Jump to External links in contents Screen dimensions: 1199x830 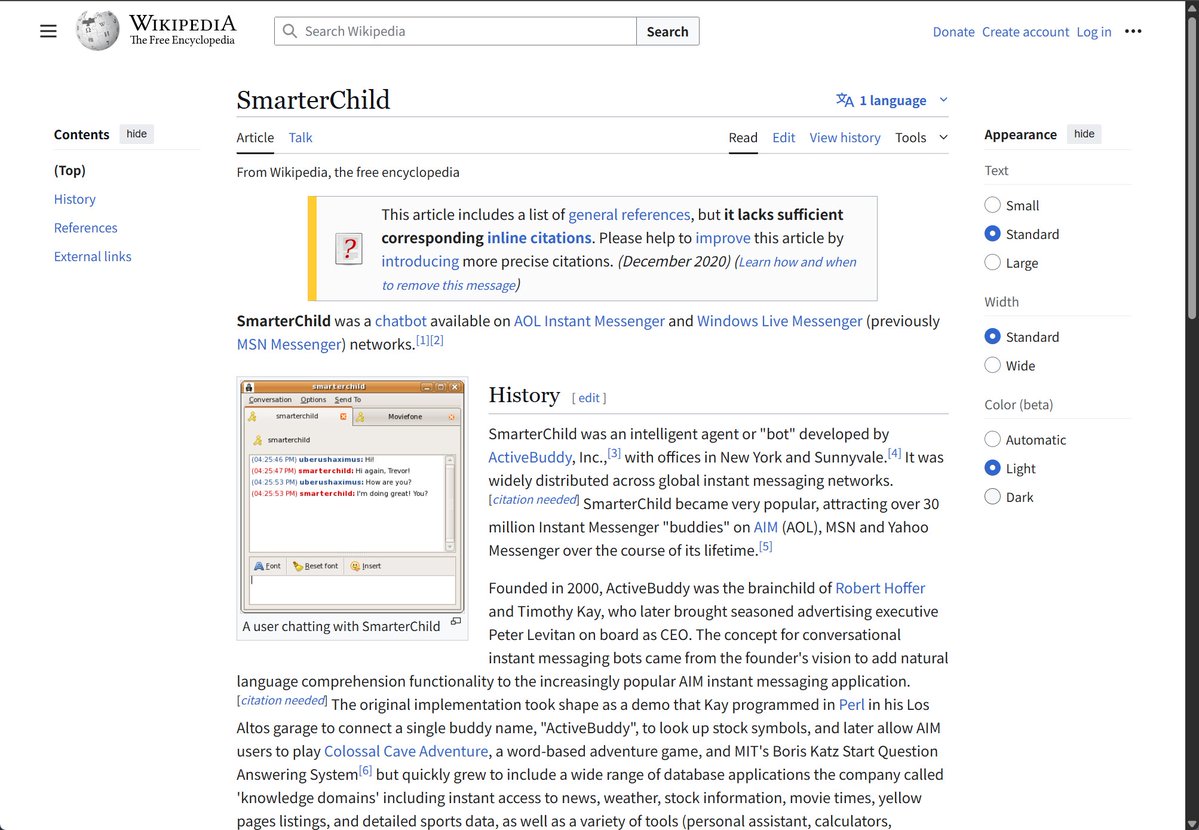(x=93, y=256)
